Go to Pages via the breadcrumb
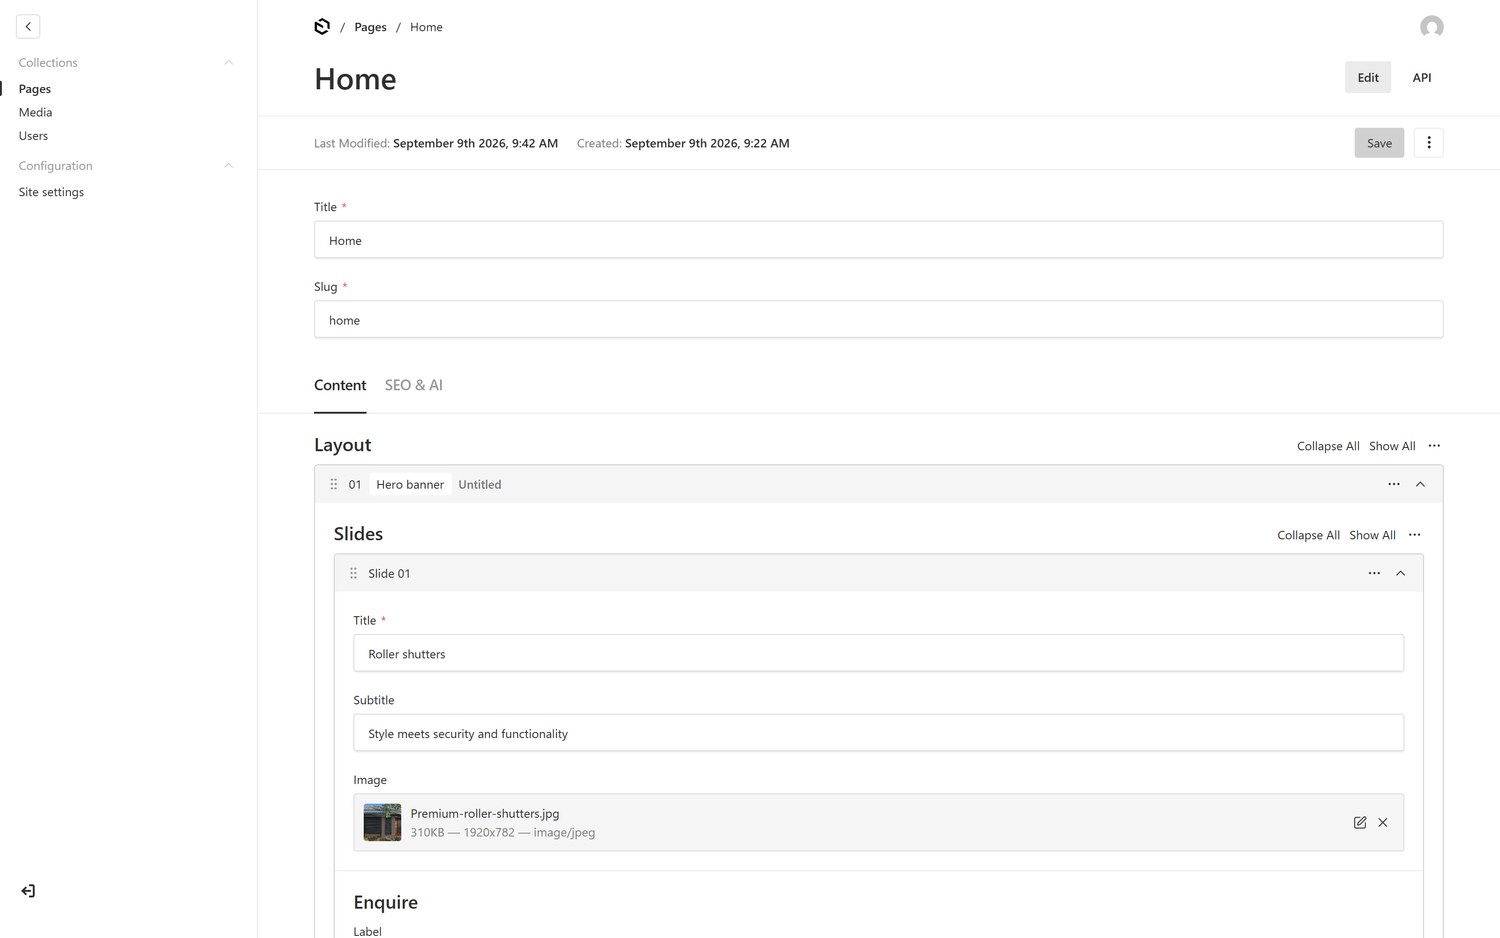The image size is (1500, 938). (370, 27)
